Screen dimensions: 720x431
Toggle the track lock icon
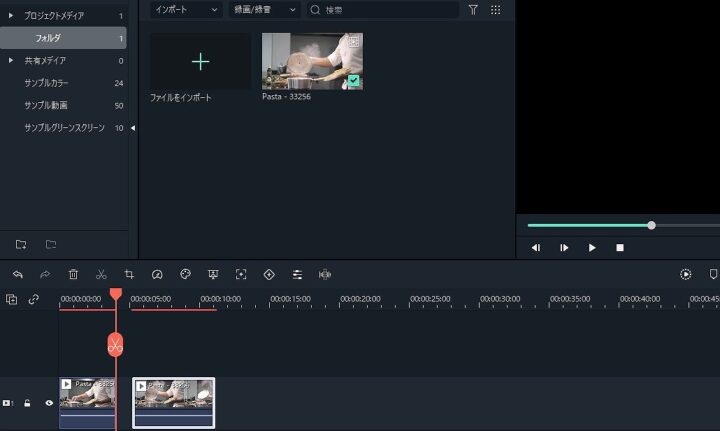point(28,403)
